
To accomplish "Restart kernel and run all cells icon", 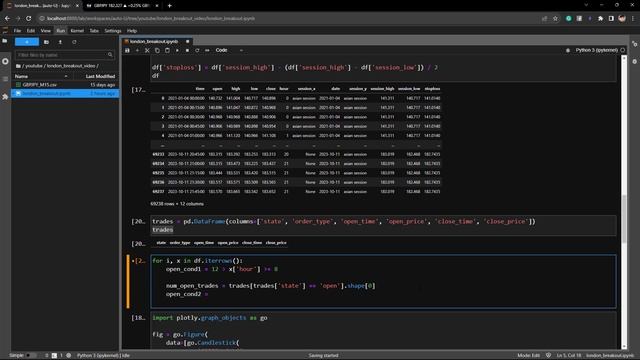I will coord(207,50).
